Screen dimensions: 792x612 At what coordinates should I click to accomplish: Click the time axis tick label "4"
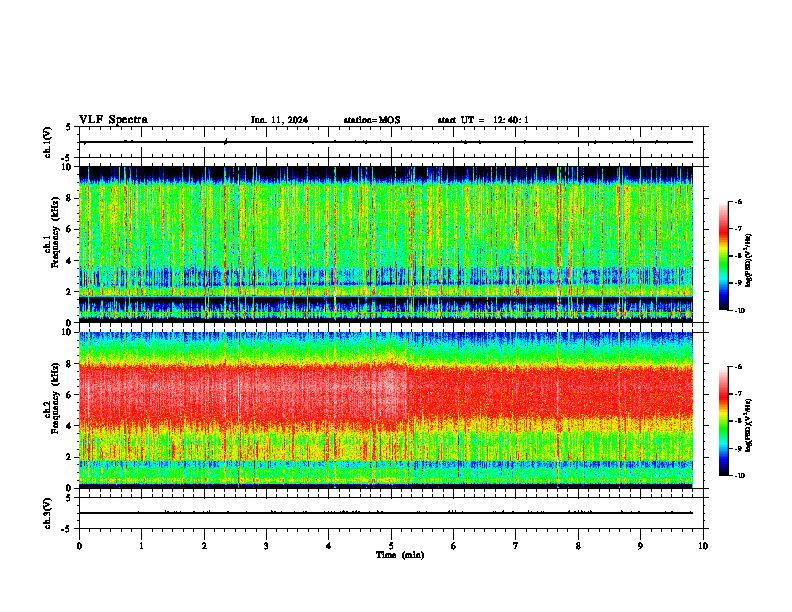(329, 546)
